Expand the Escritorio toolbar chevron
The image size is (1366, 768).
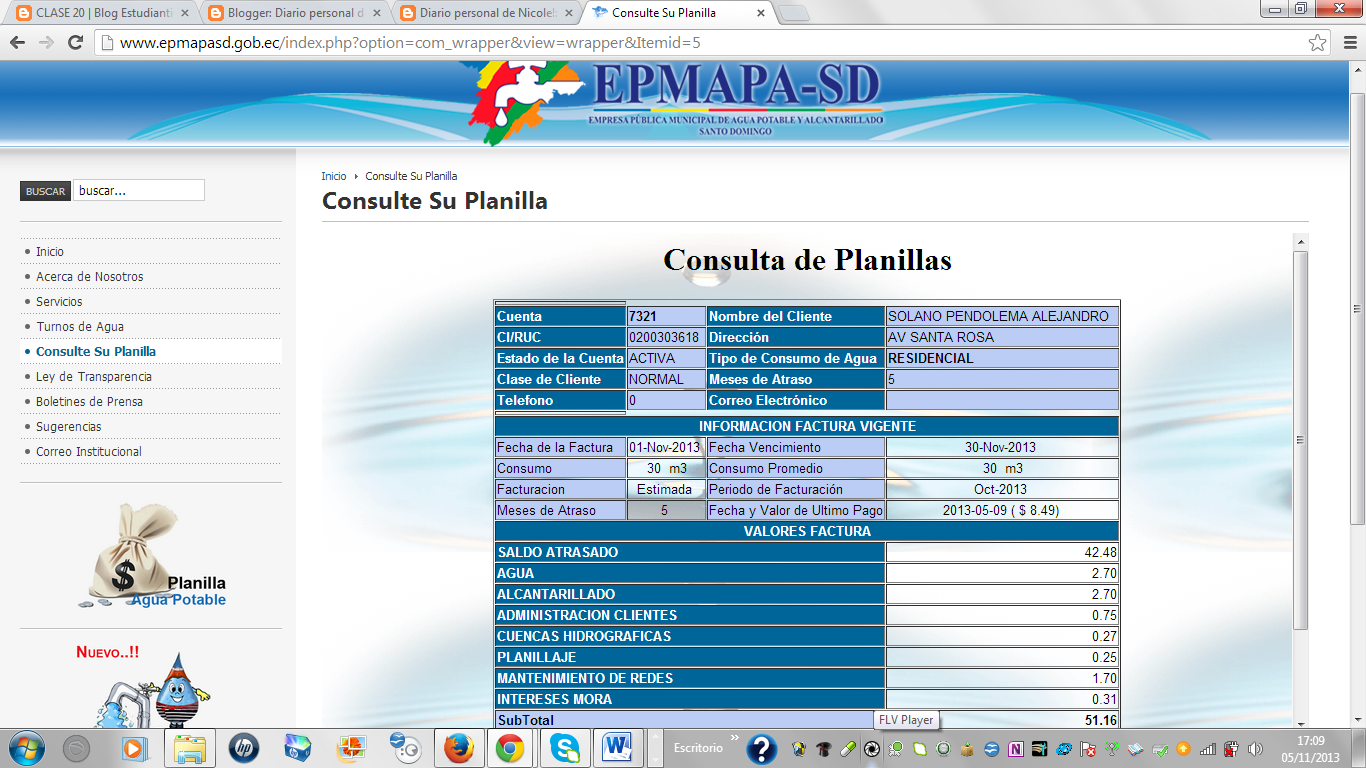(734, 739)
